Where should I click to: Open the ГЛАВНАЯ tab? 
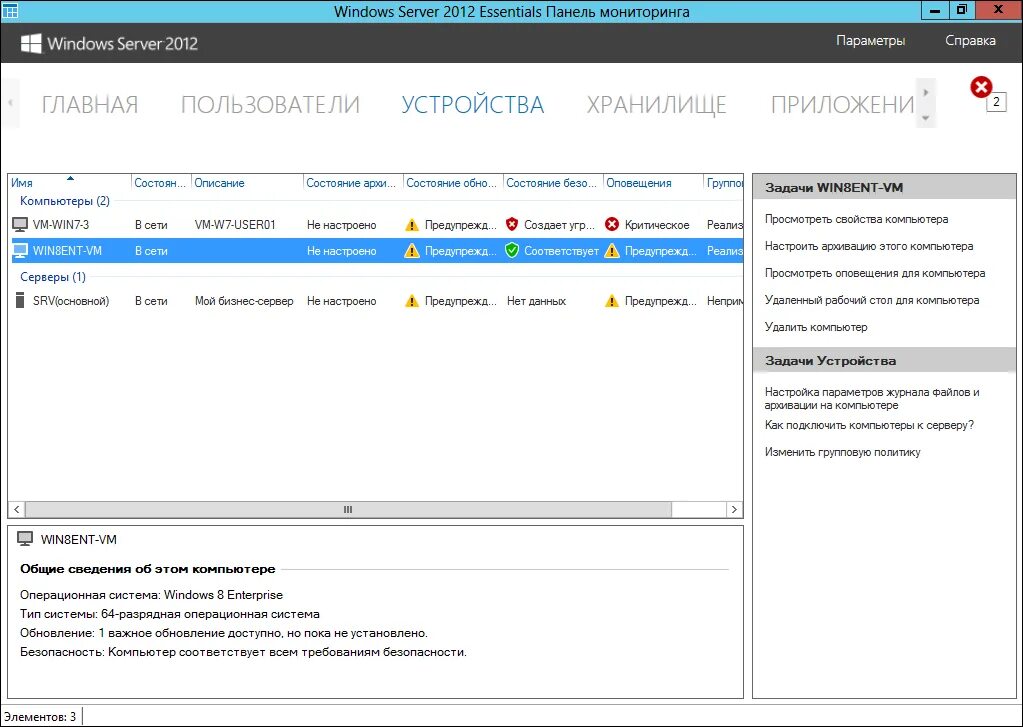(x=89, y=104)
